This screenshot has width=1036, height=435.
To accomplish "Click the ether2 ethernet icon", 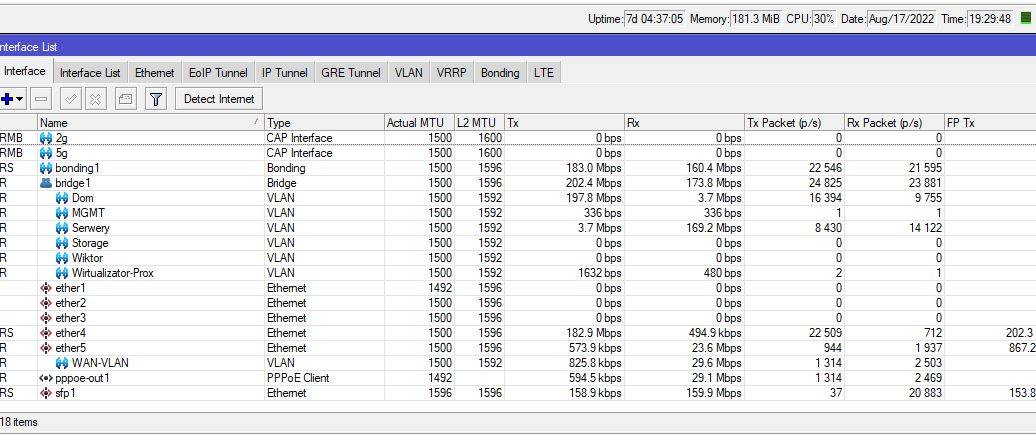I will [46, 303].
